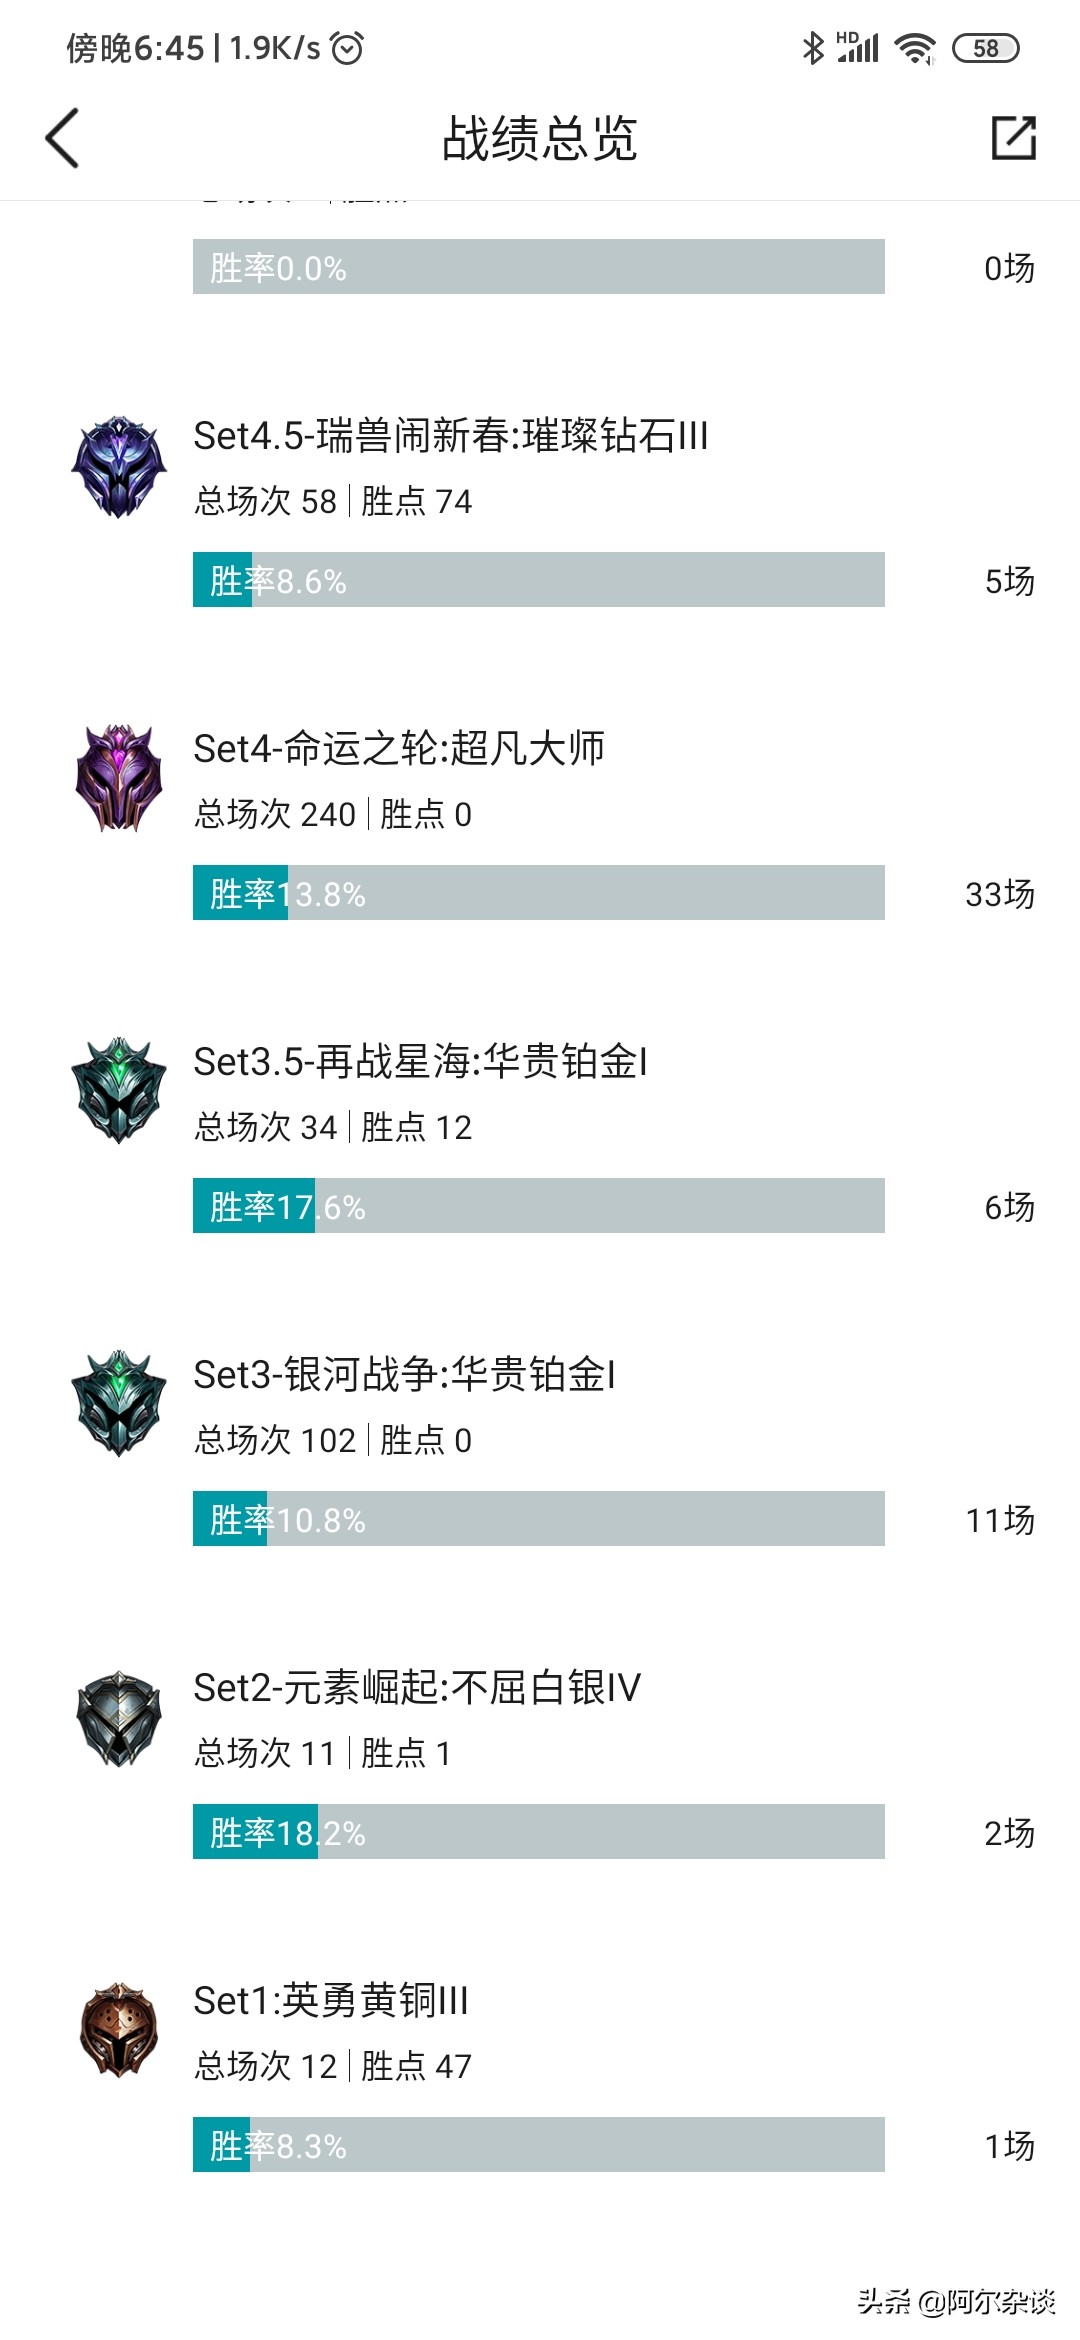Select the Set2-元素崛起 season entry
Image resolution: width=1080 pixels, height=2340 pixels.
pos(416,1688)
